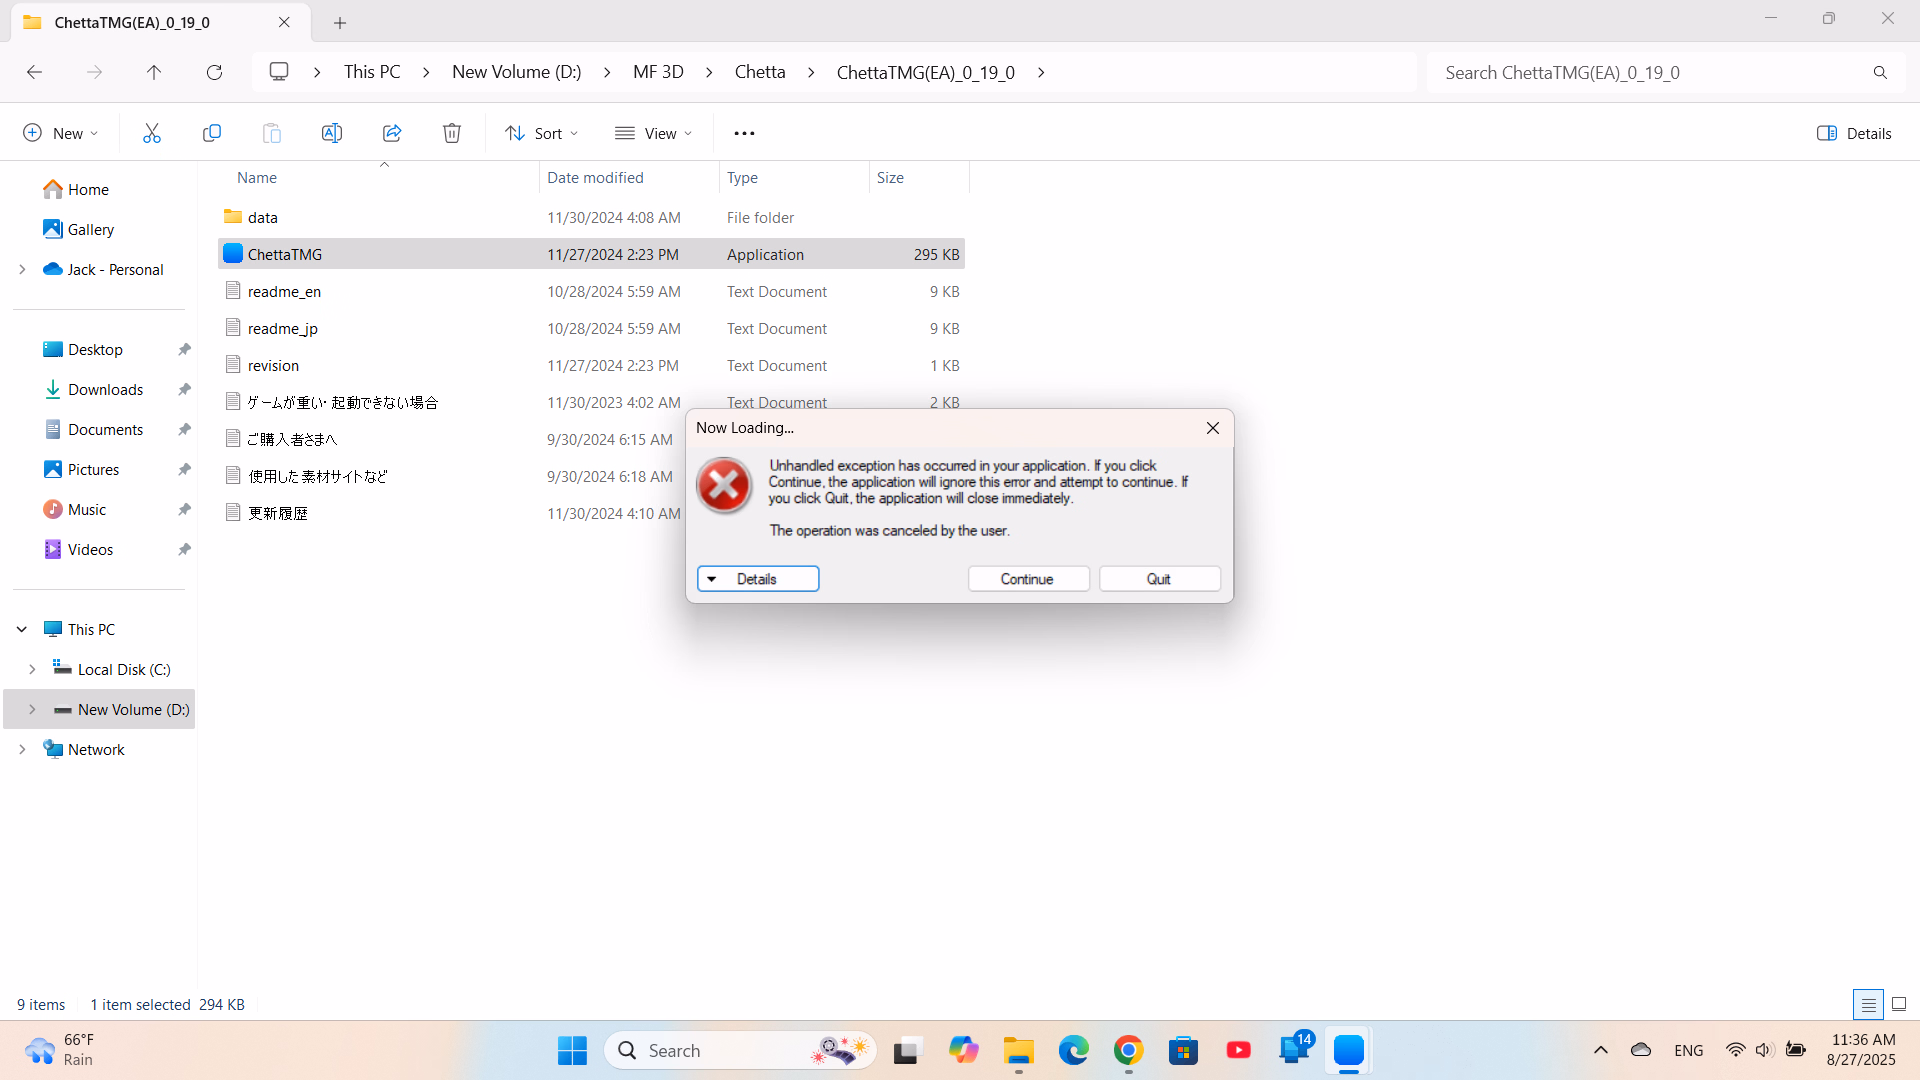Expand Details dropdown in error dialog
The height and width of the screenshot is (1080, 1920).
[758, 579]
